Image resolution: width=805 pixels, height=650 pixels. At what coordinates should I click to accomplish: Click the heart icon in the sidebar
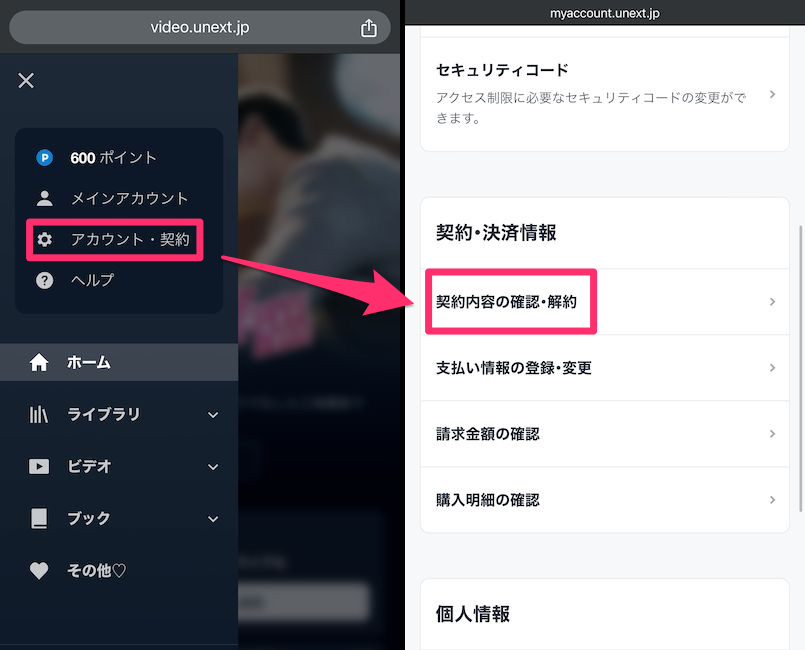point(39,570)
